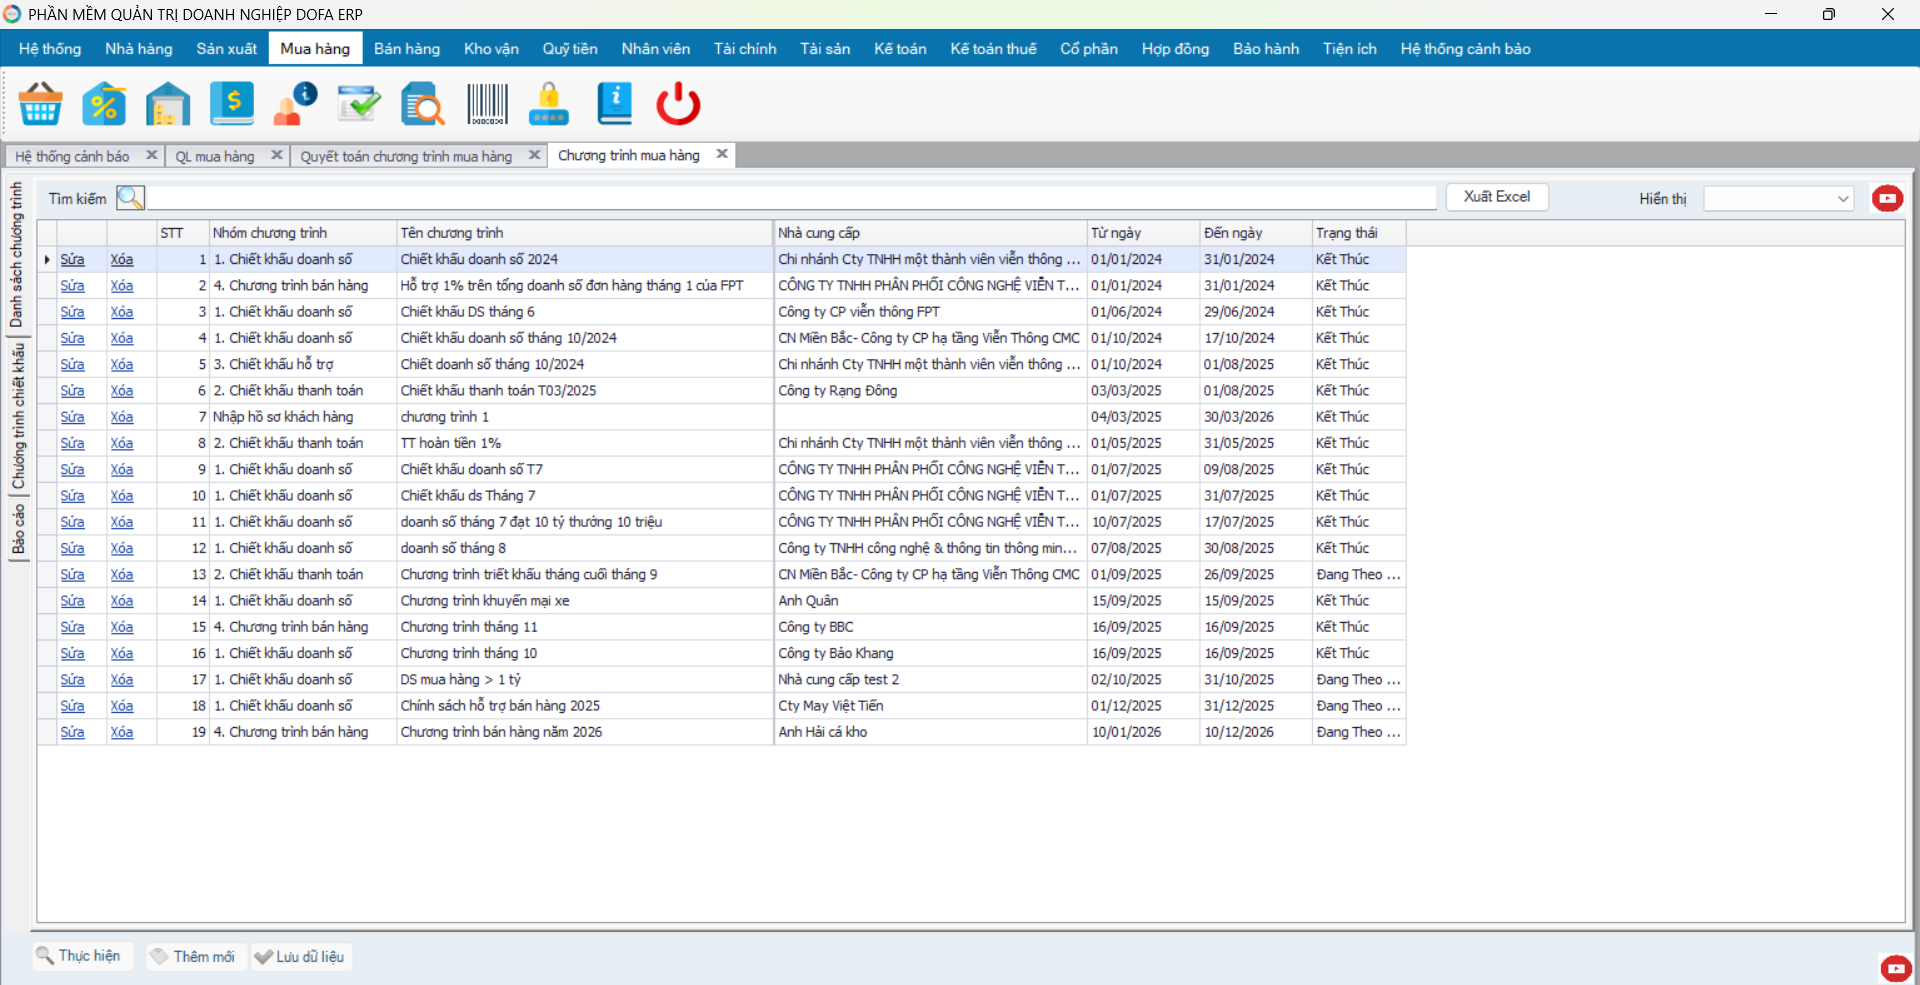
Task: Expand the Hiển thị dropdown
Action: pyautogui.click(x=1842, y=199)
